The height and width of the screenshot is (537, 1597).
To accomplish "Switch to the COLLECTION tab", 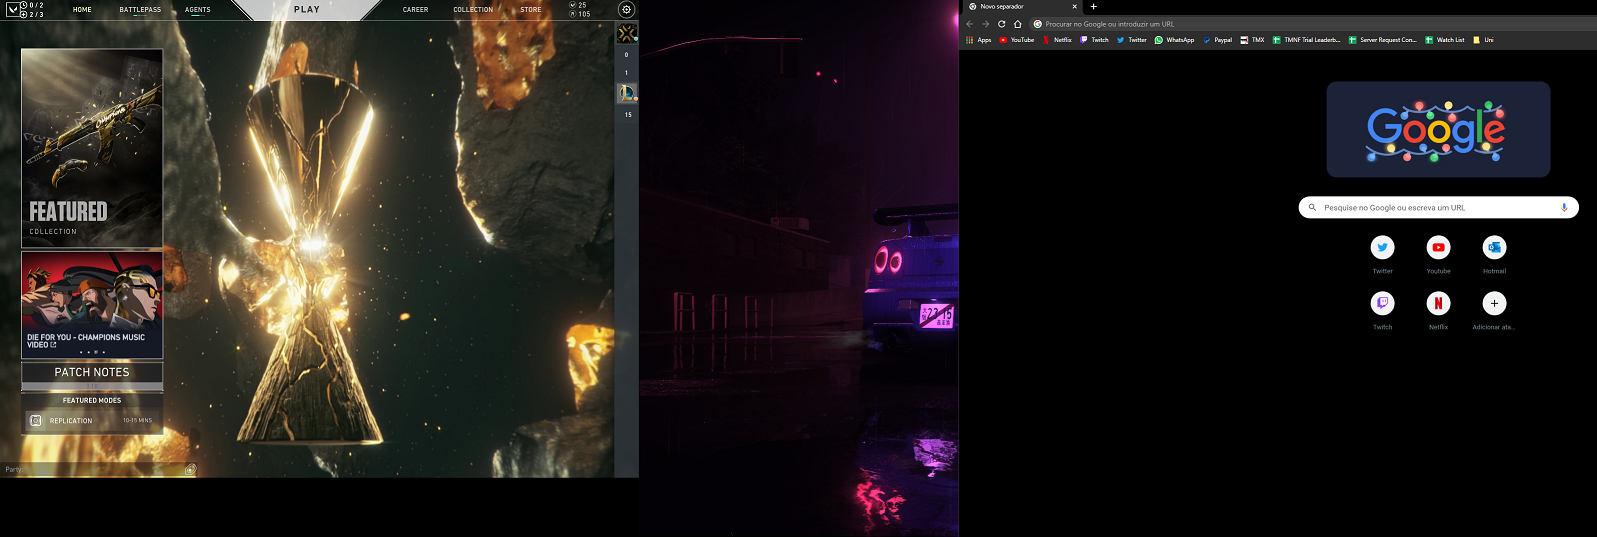I will (x=473, y=10).
